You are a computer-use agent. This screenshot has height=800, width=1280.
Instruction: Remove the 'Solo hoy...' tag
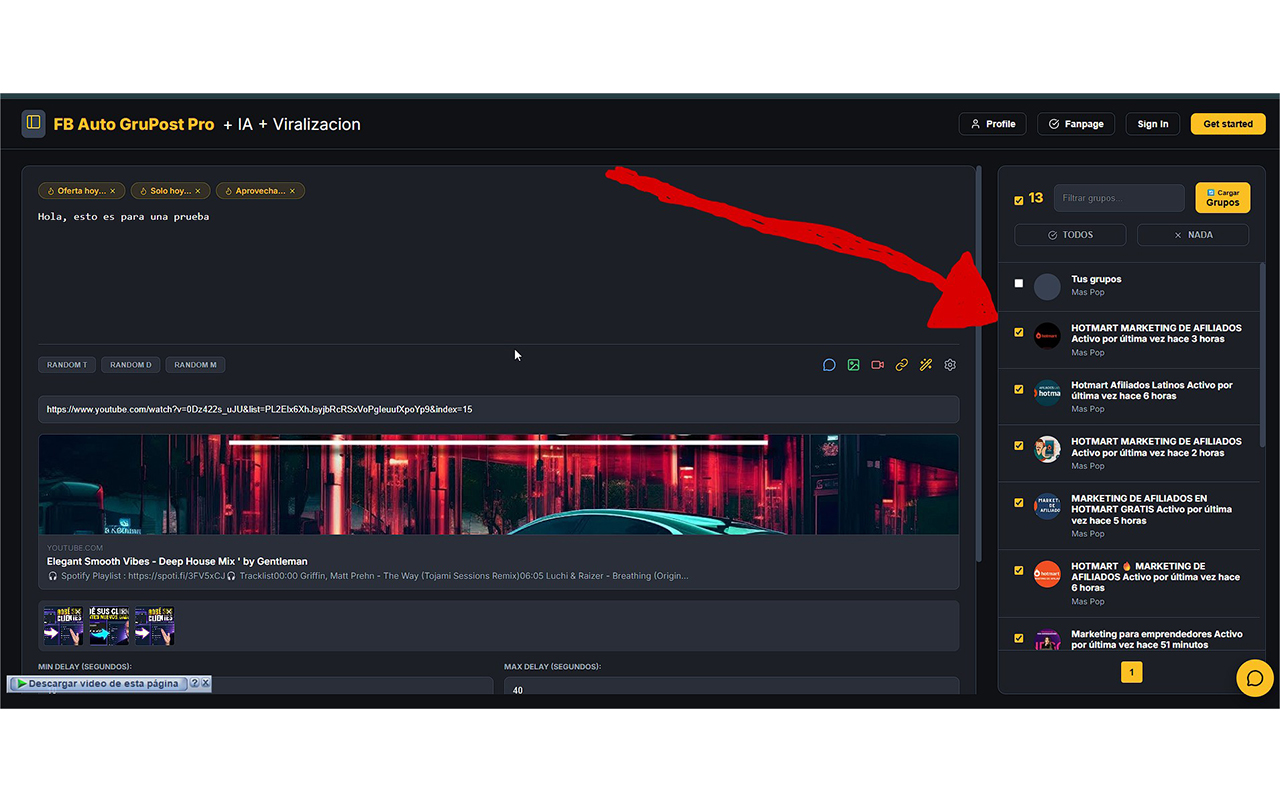point(198,191)
